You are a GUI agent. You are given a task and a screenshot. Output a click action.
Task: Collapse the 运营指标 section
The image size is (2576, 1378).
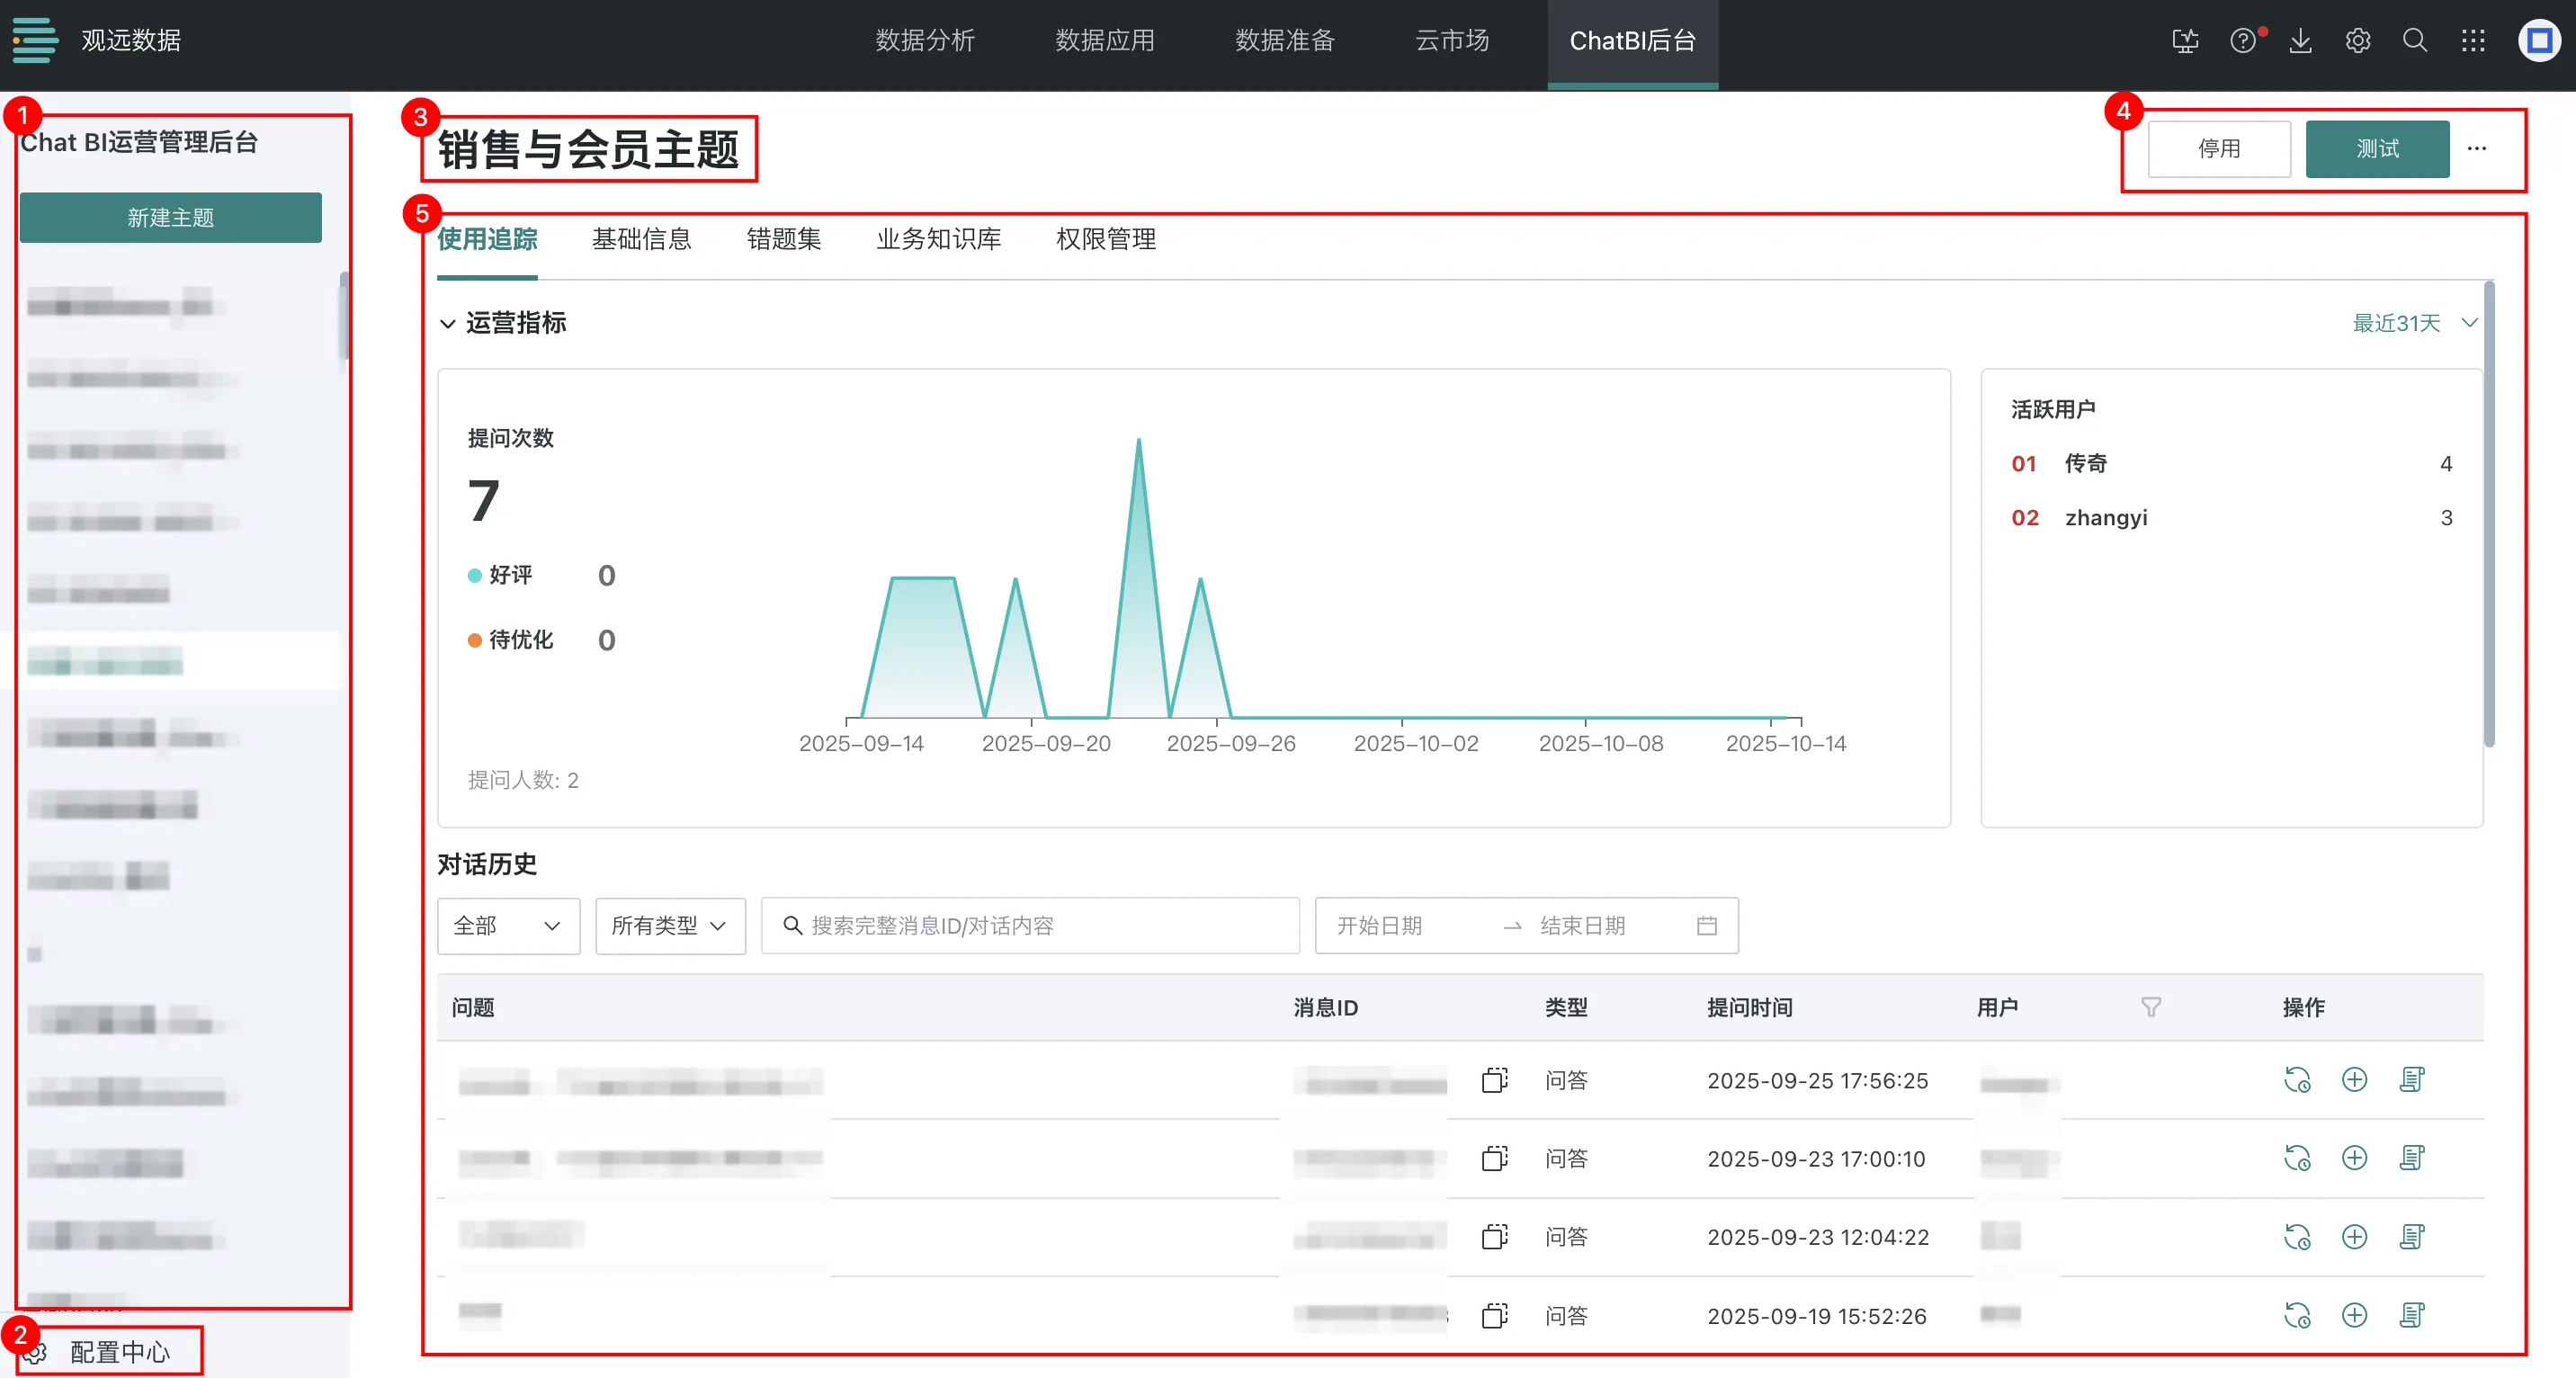click(448, 323)
